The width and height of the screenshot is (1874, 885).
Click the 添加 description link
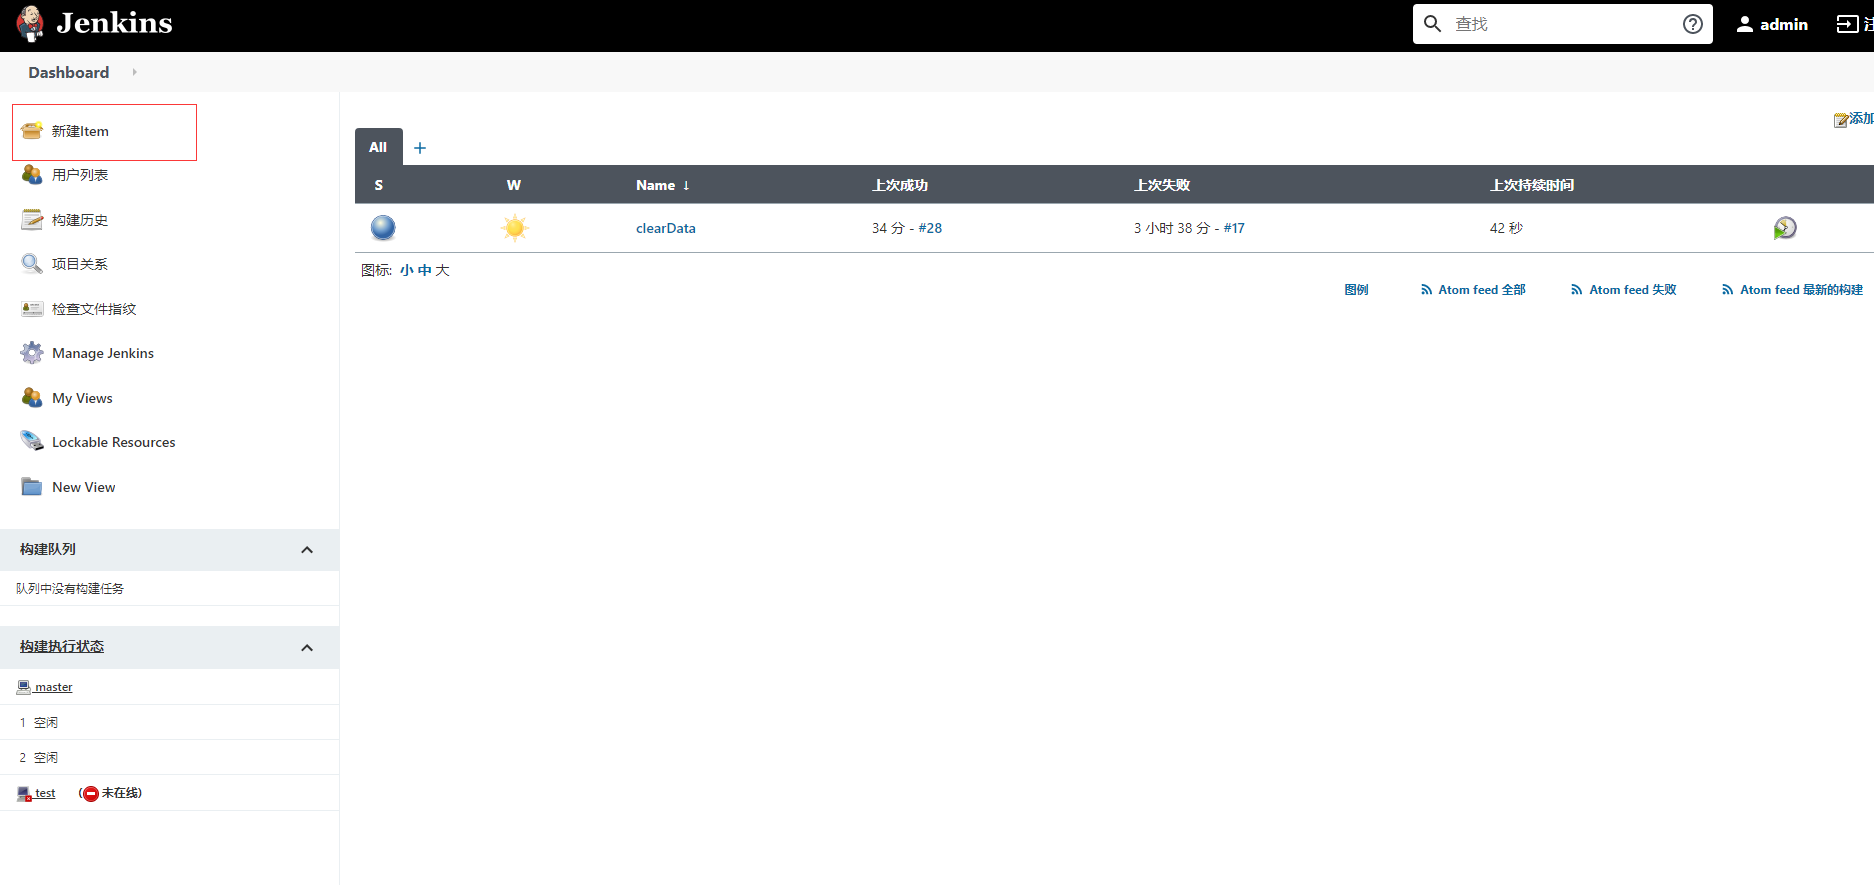(1861, 119)
